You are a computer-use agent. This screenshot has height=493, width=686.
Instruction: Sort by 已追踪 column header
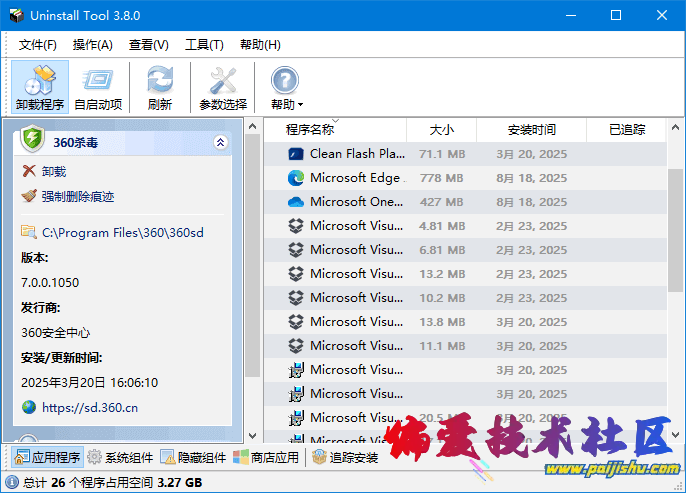click(x=627, y=129)
